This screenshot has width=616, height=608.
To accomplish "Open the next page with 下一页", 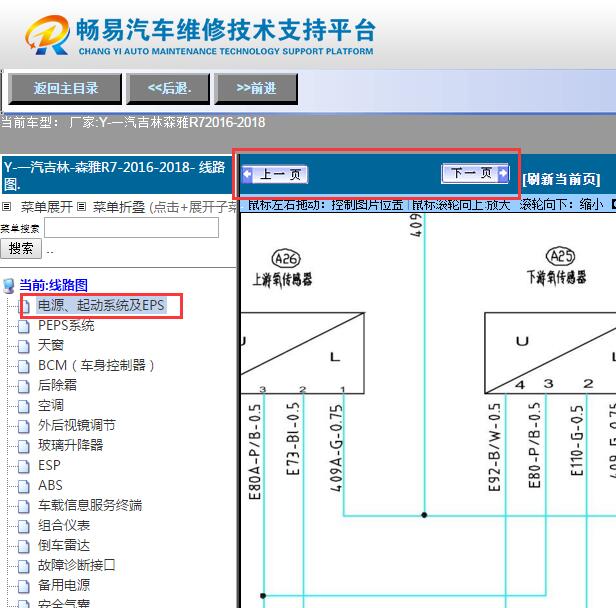I will click(x=475, y=173).
